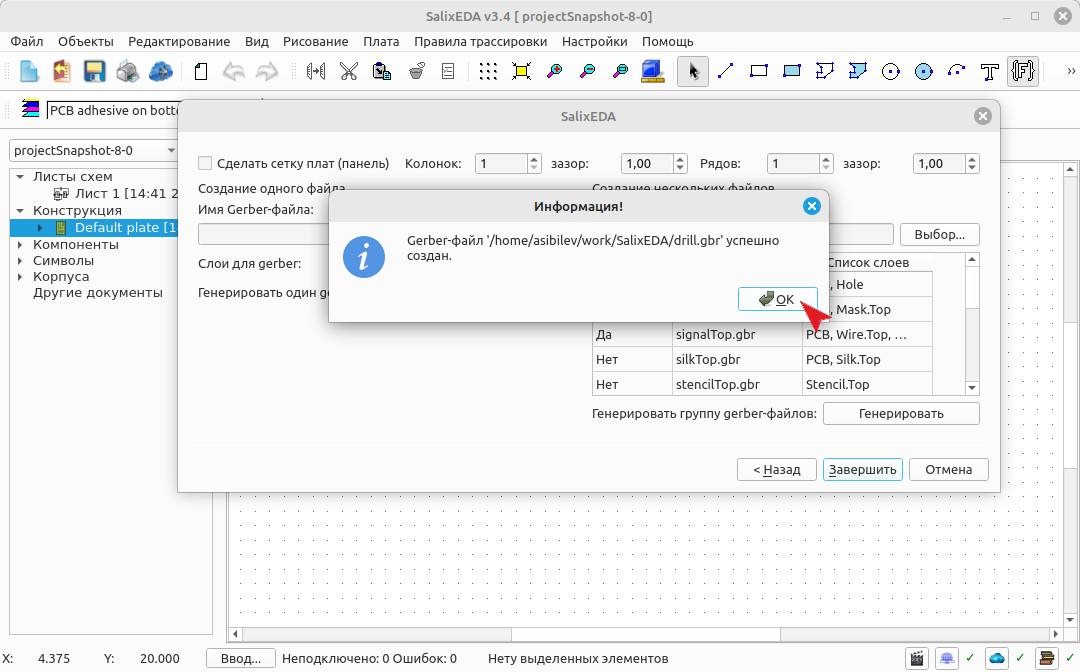
Task: Click the mirror/flip toolbar icon
Action: pyautogui.click(x=316, y=71)
